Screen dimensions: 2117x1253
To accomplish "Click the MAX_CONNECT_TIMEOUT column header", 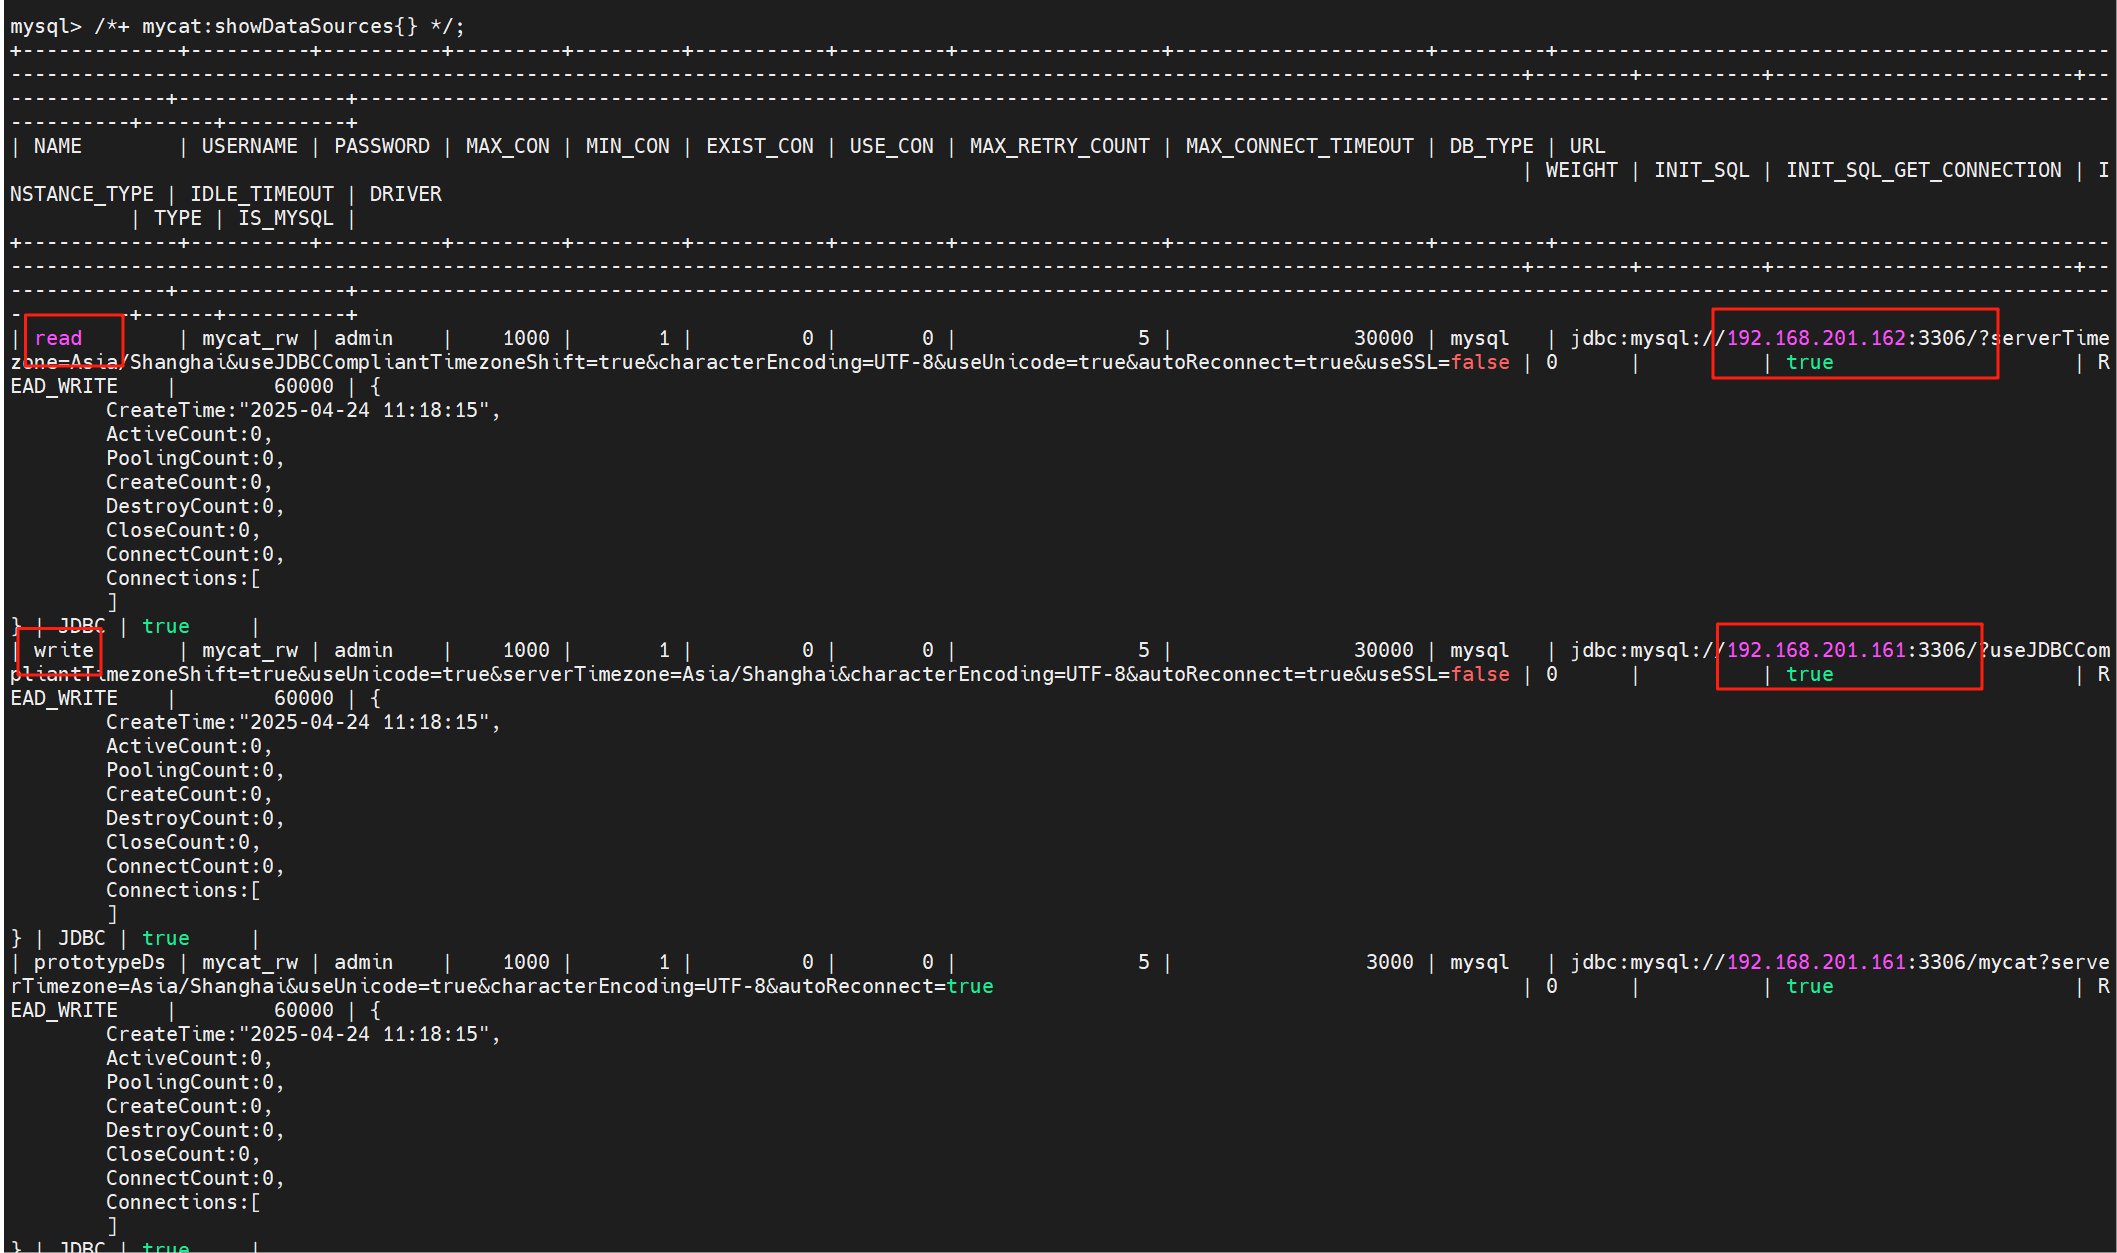I will click(1300, 146).
